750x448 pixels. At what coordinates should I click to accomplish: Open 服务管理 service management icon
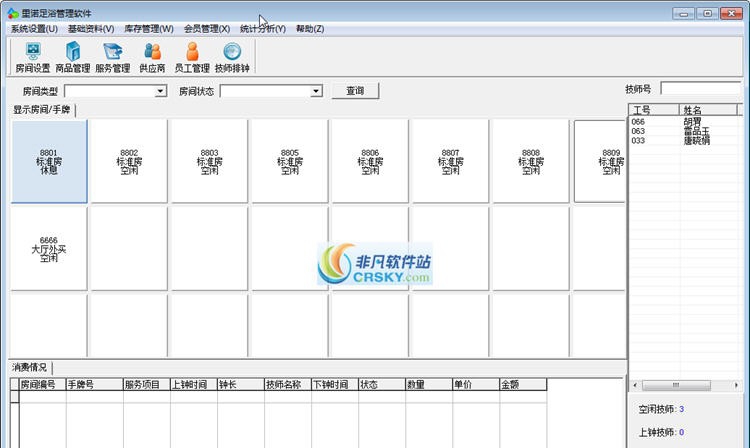pyautogui.click(x=112, y=57)
